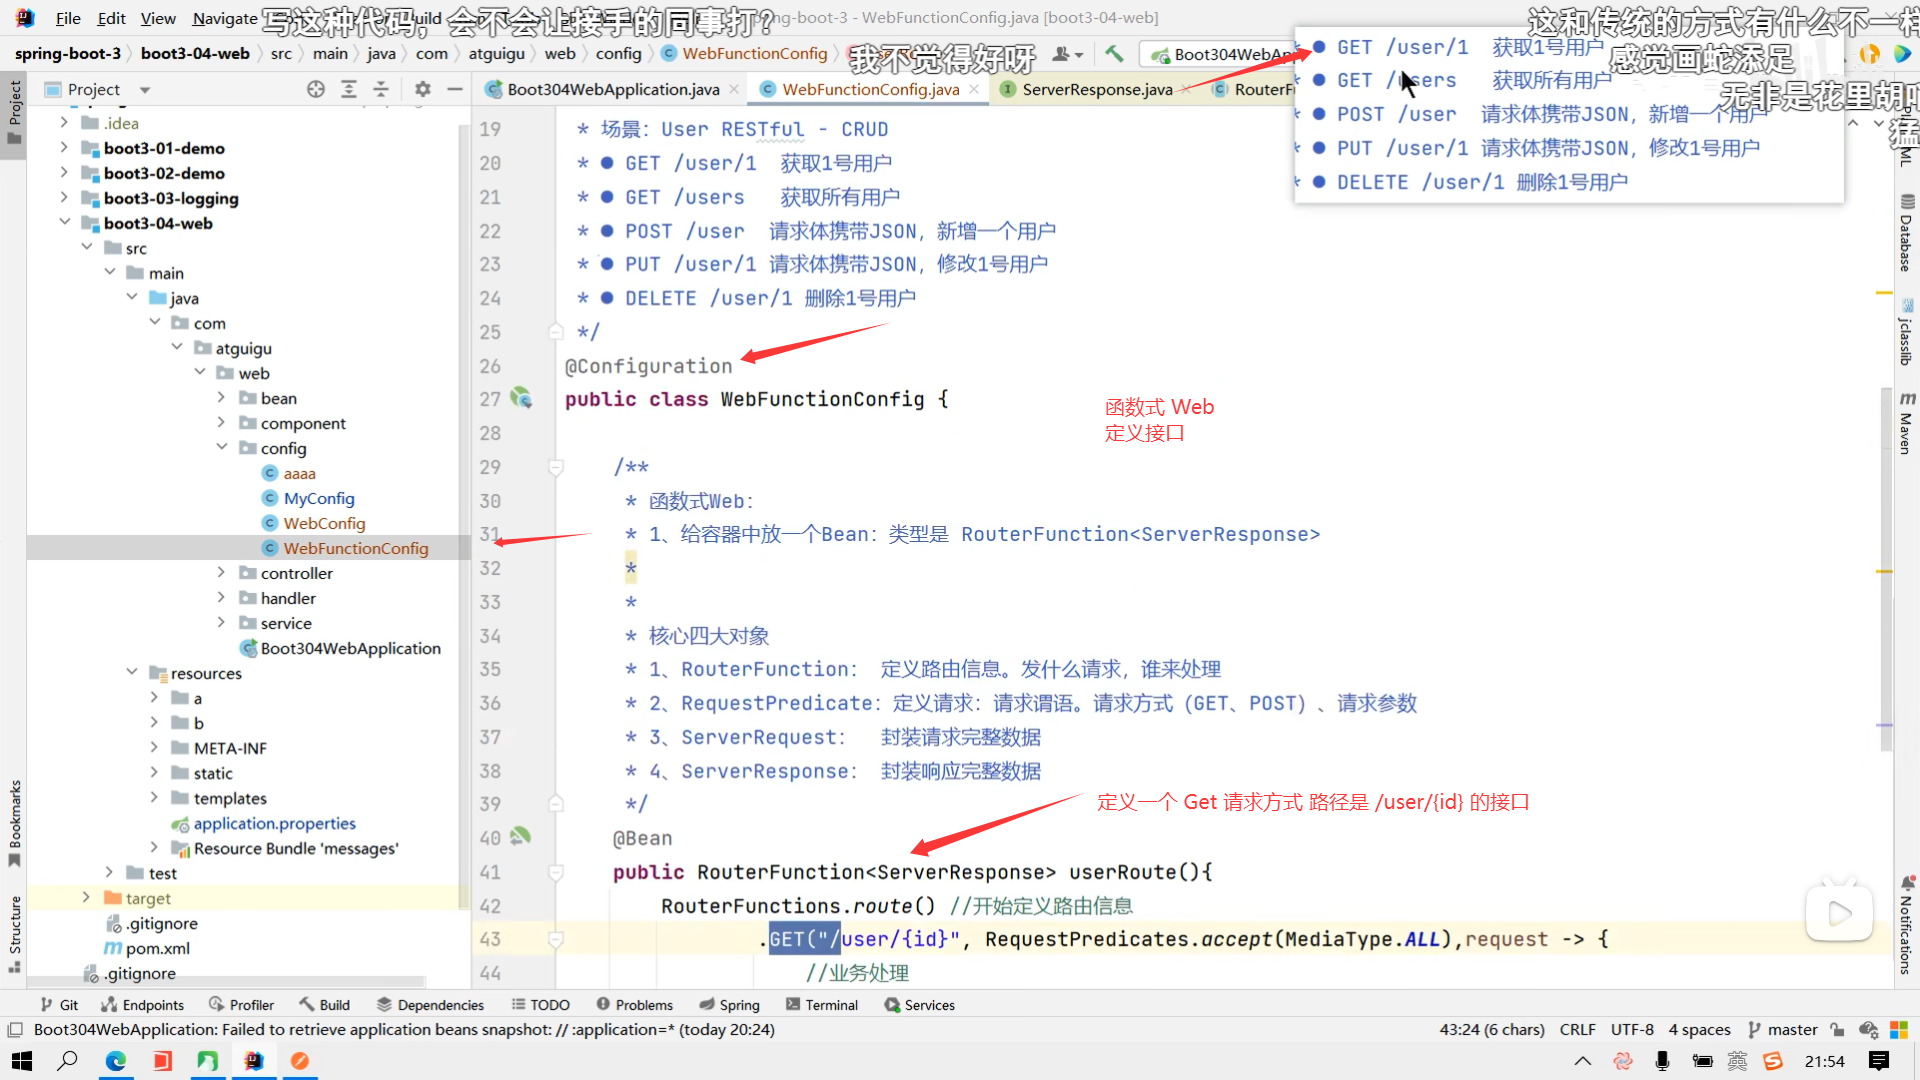
Task: Open the Windows Start menu
Action: point(20,1061)
